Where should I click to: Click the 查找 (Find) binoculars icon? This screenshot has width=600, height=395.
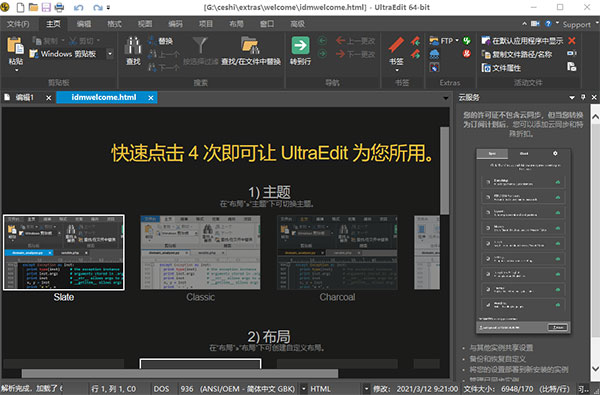tap(133, 46)
